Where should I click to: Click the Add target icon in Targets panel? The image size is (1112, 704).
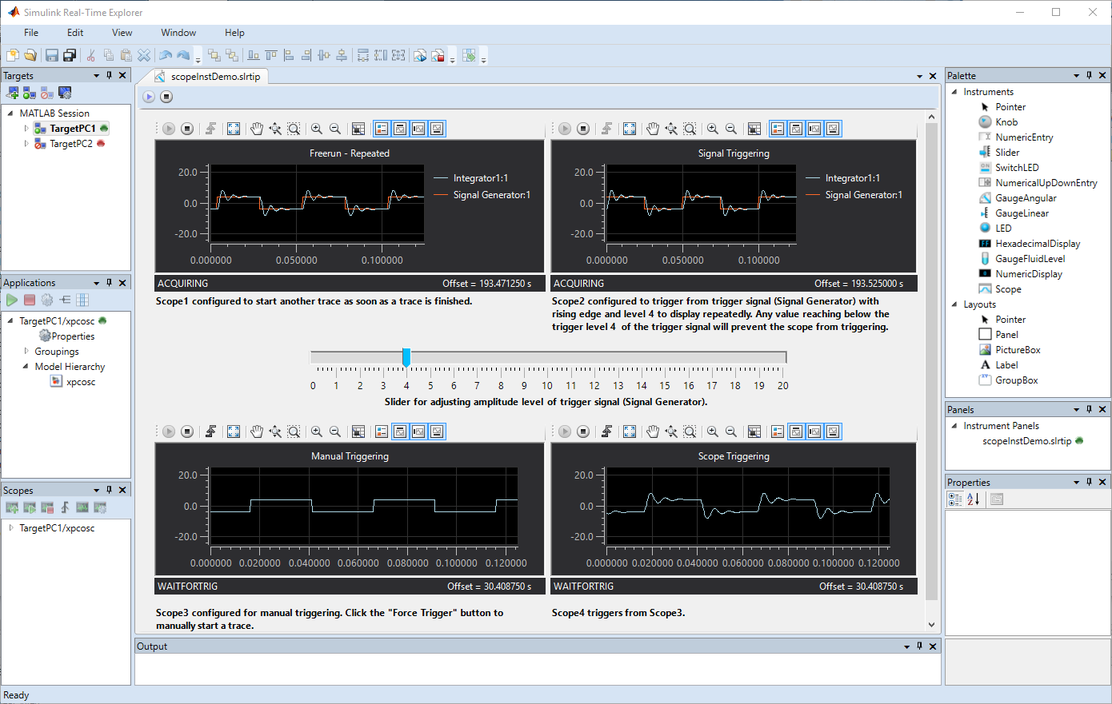click(12, 93)
